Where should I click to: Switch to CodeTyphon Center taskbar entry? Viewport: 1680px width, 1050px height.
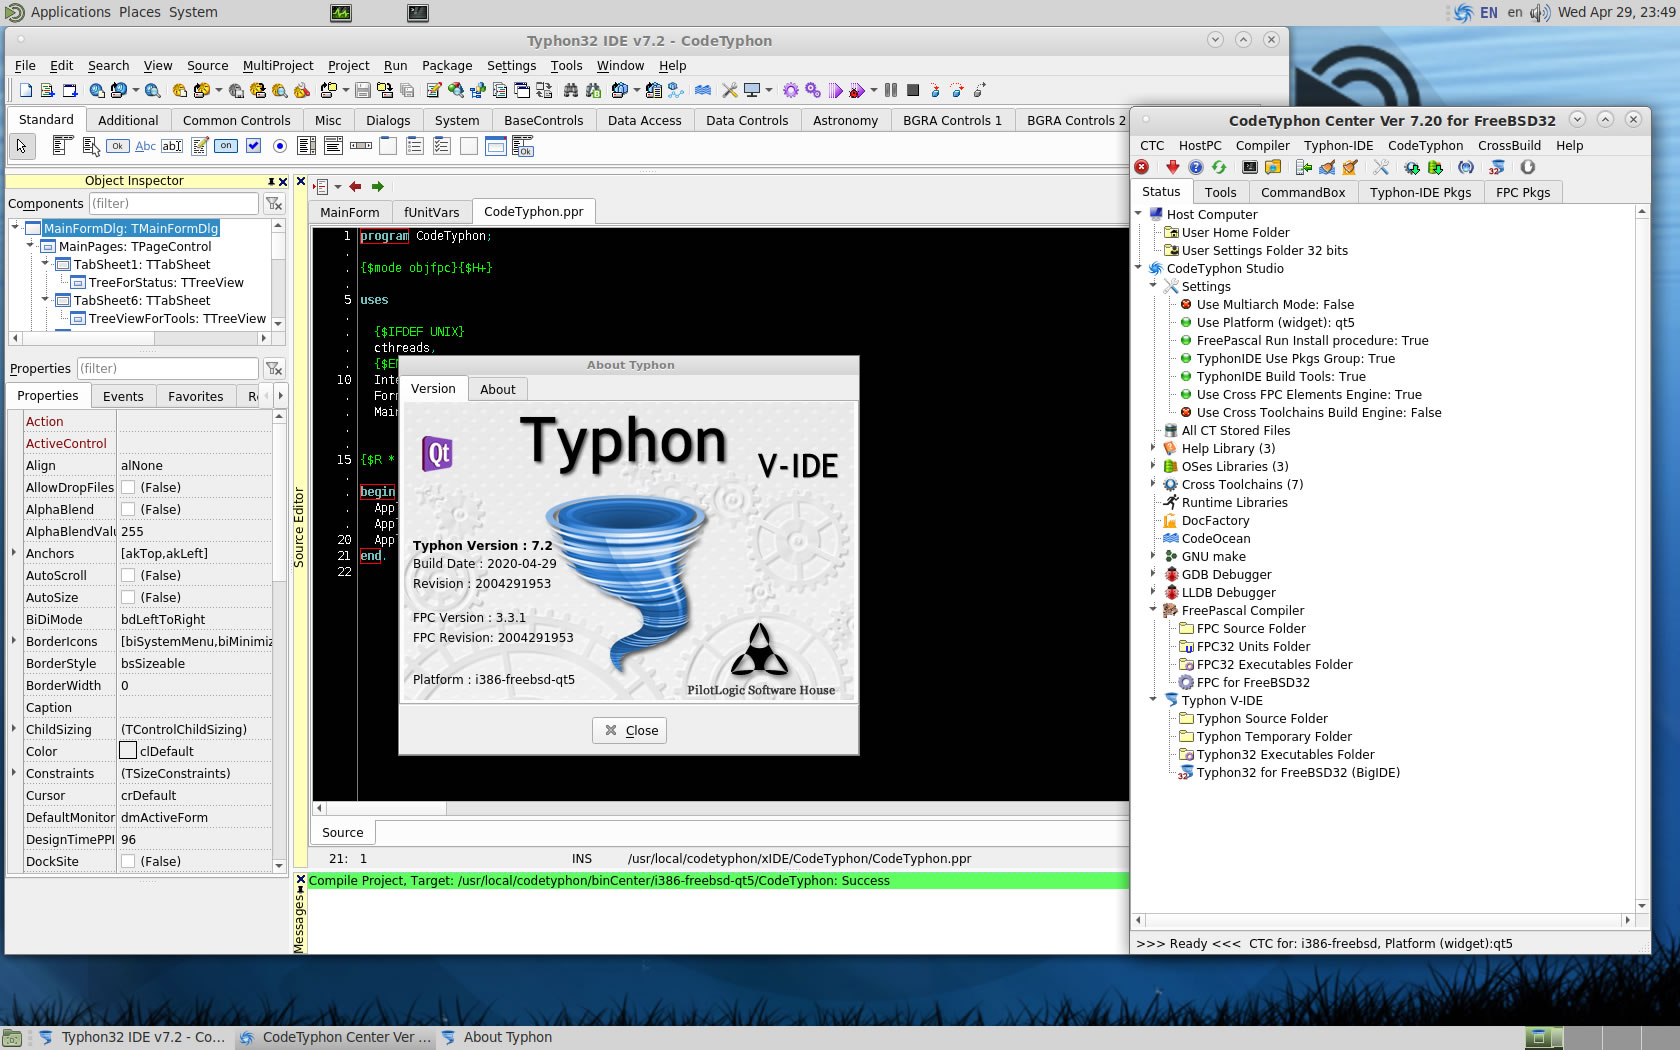335,1037
